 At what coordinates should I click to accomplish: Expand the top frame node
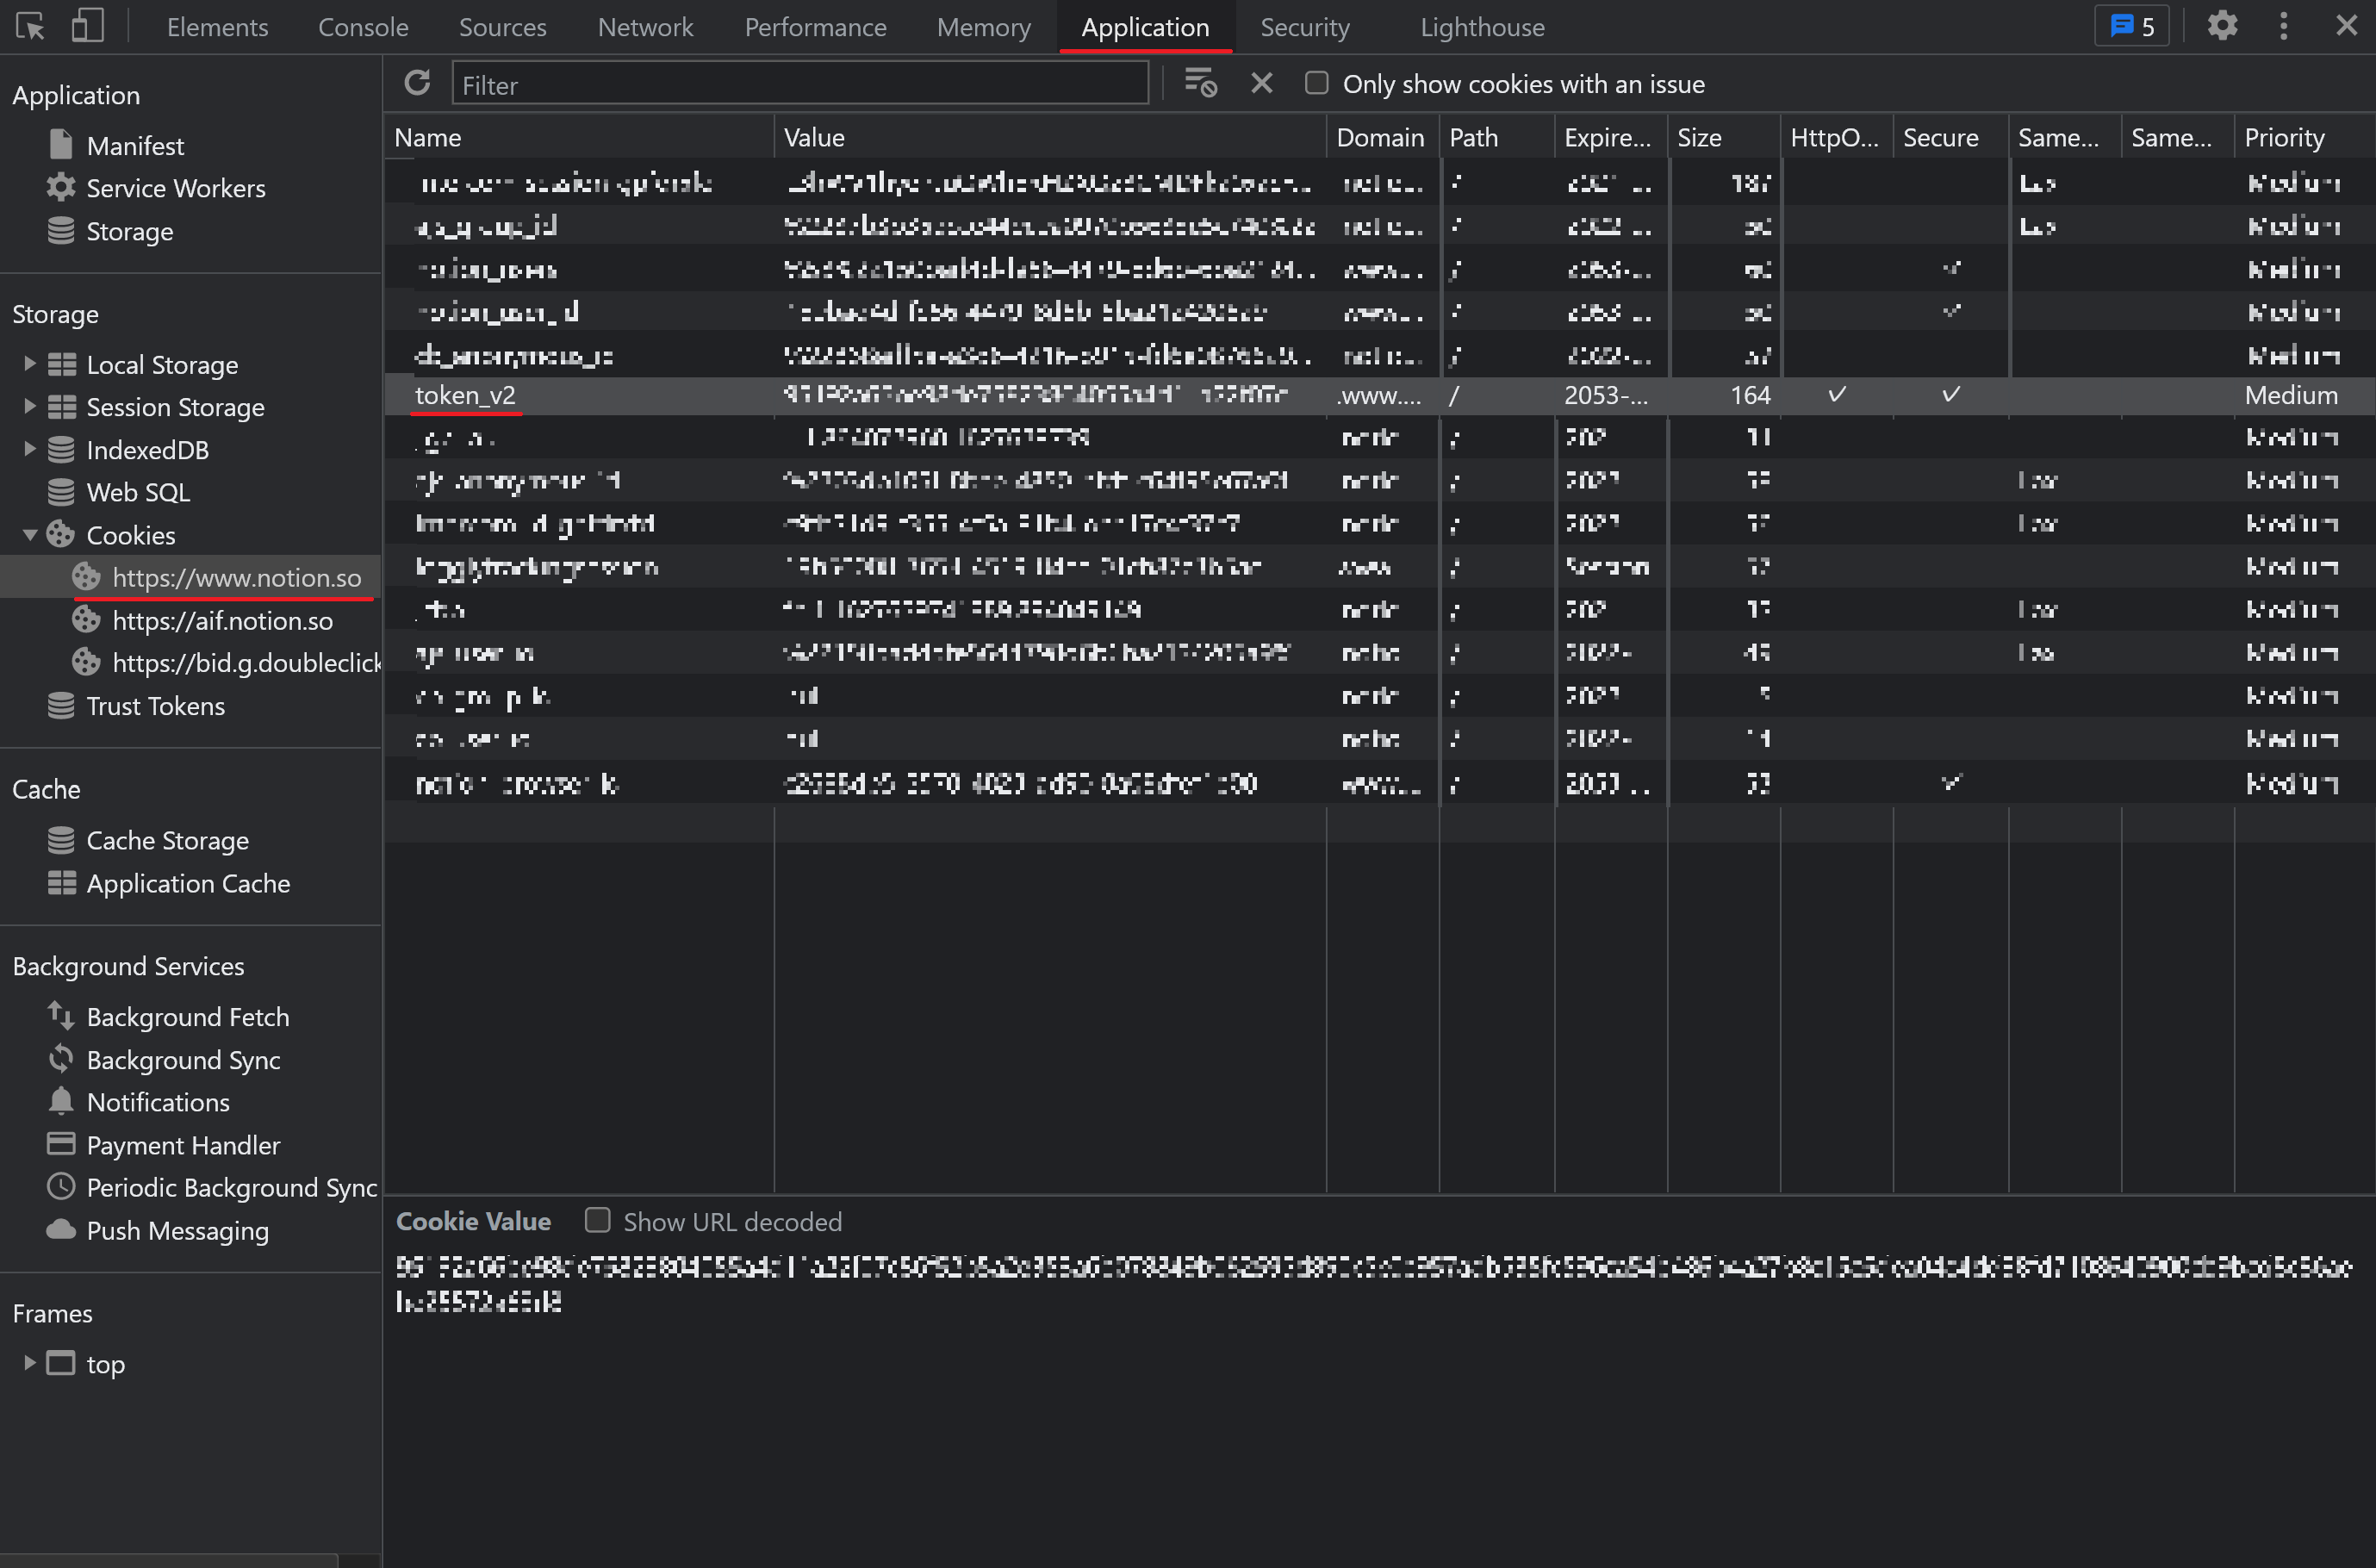click(x=29, y=1363)
